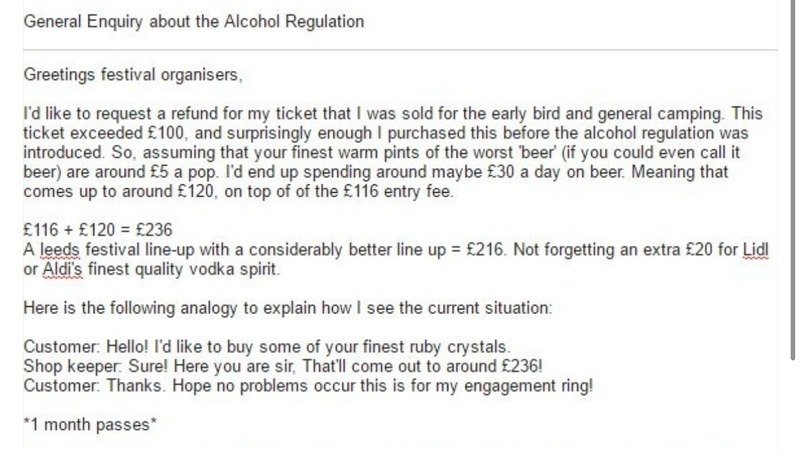Click the email subject line field
800x450 pixels.
pos(400,21)
